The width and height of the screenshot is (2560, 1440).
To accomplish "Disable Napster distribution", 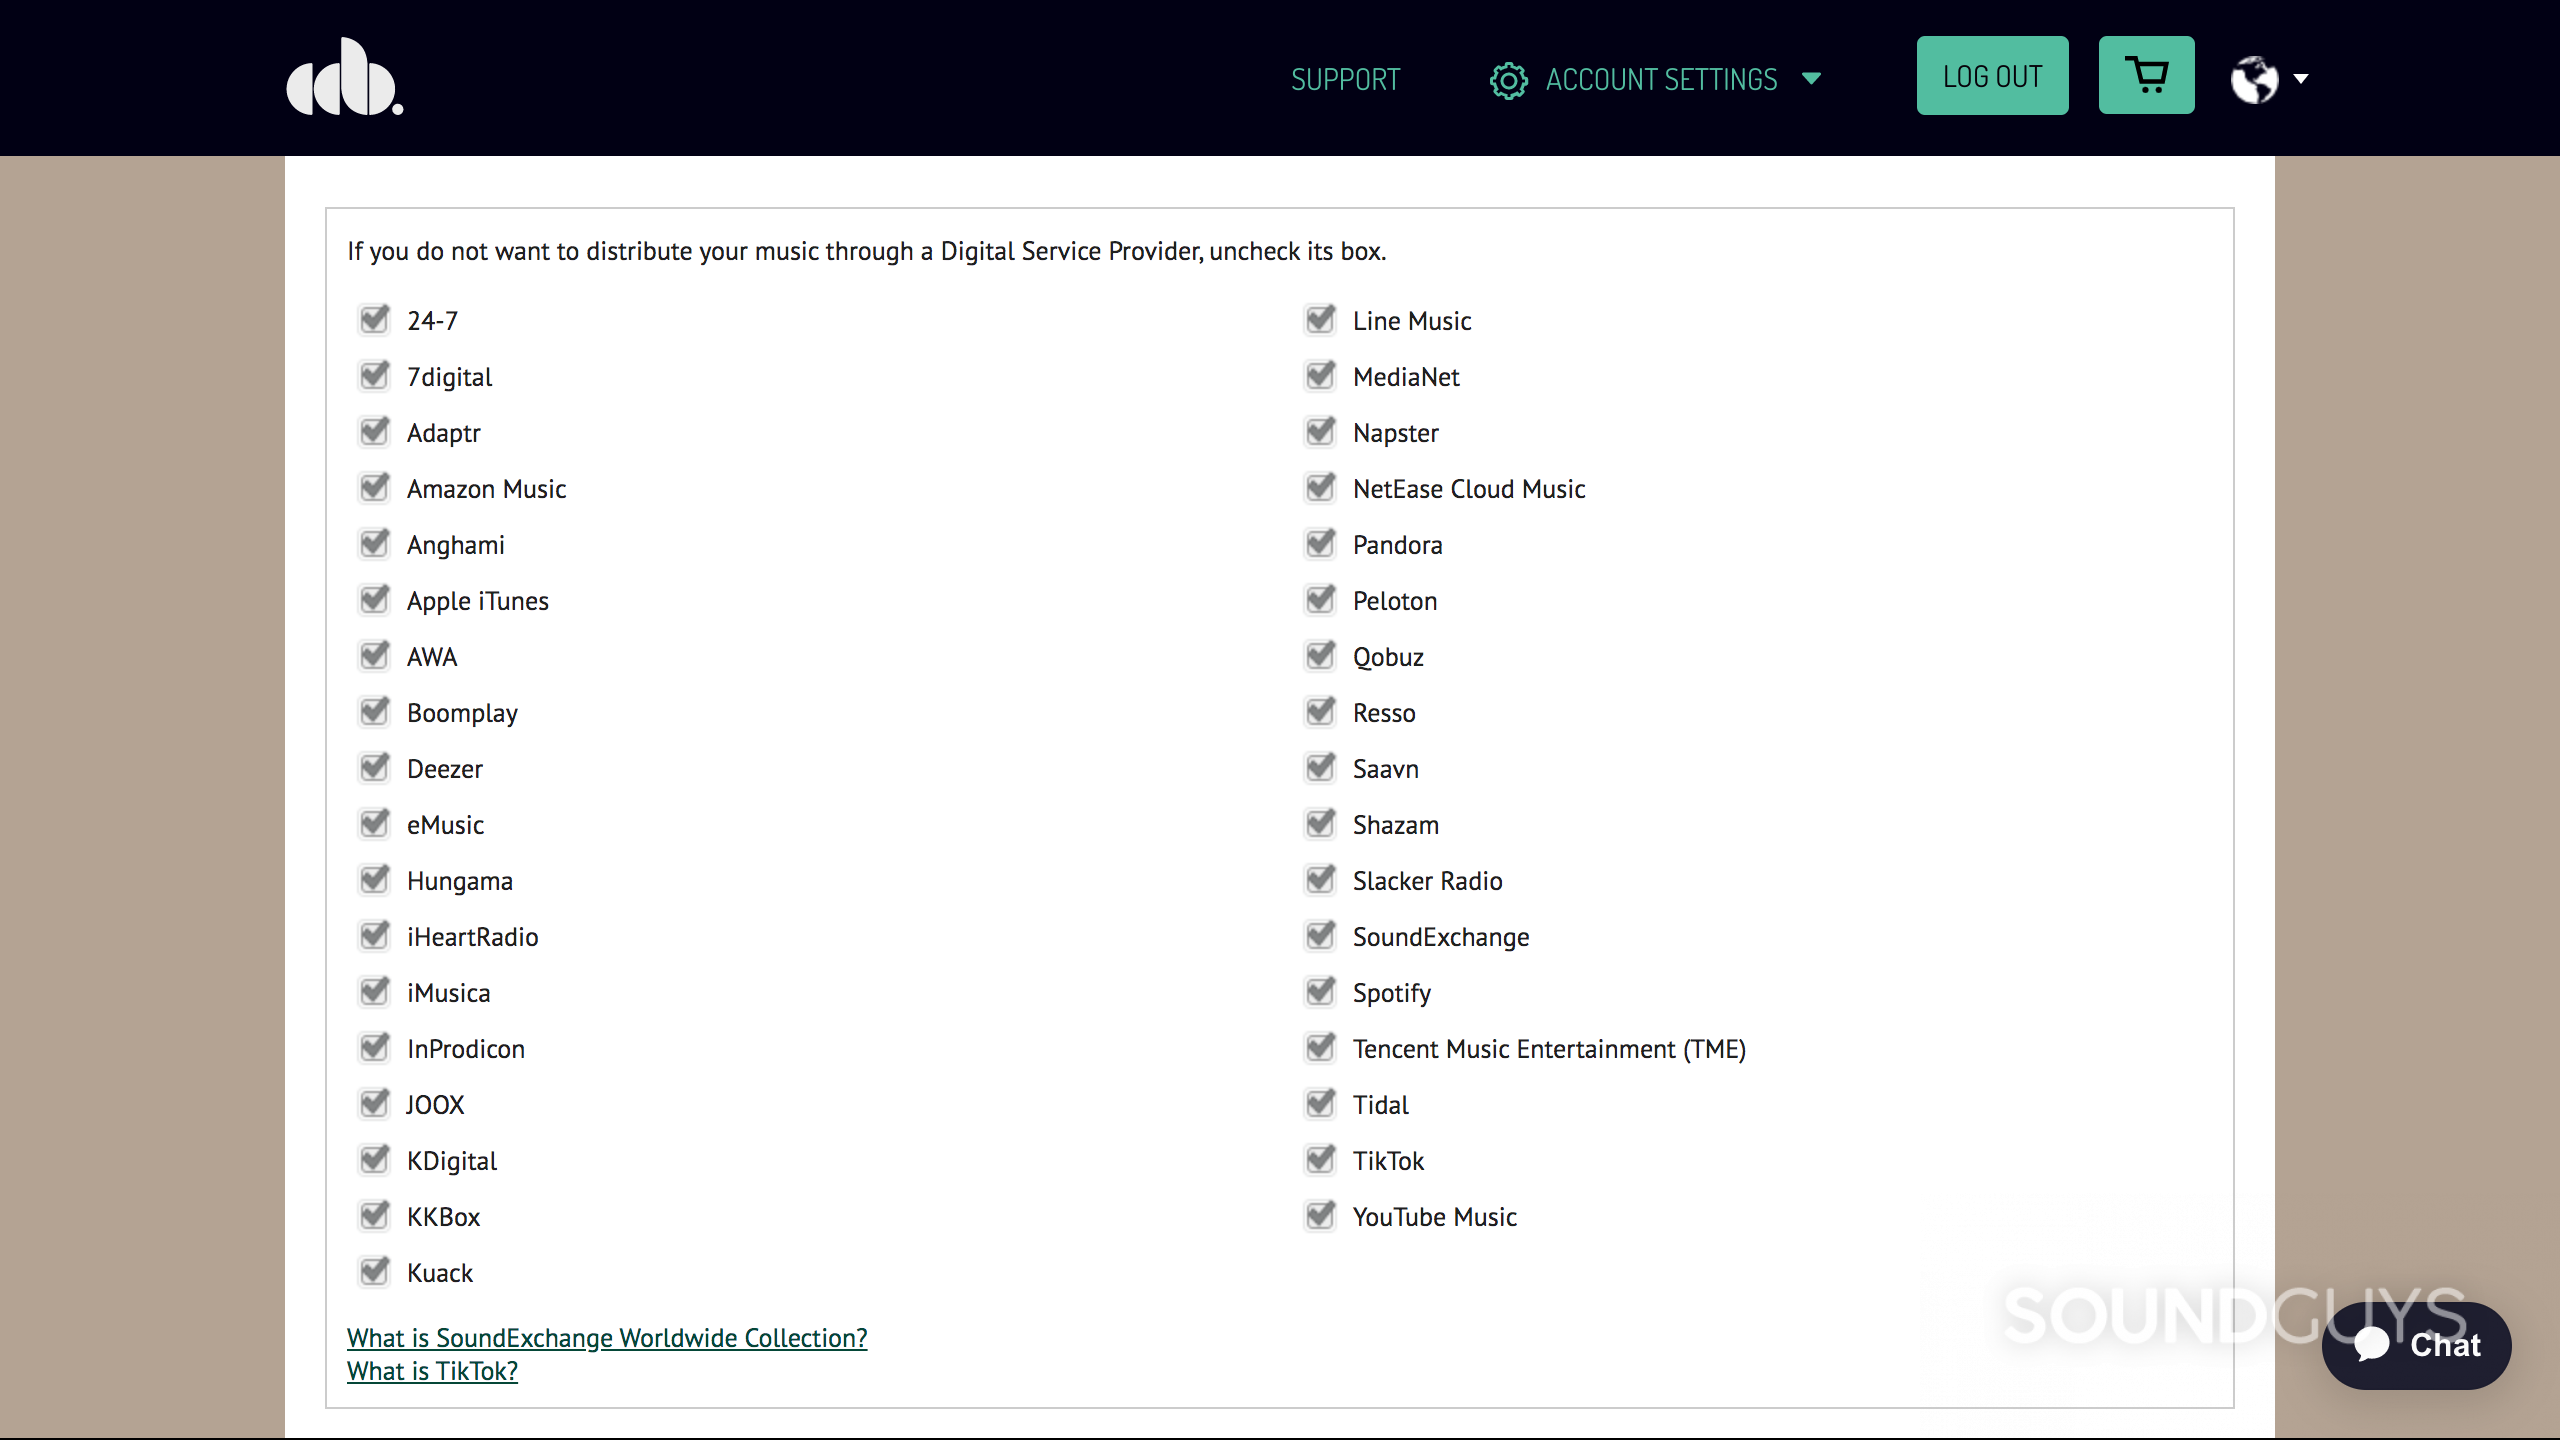I will tap(1320, 431).
